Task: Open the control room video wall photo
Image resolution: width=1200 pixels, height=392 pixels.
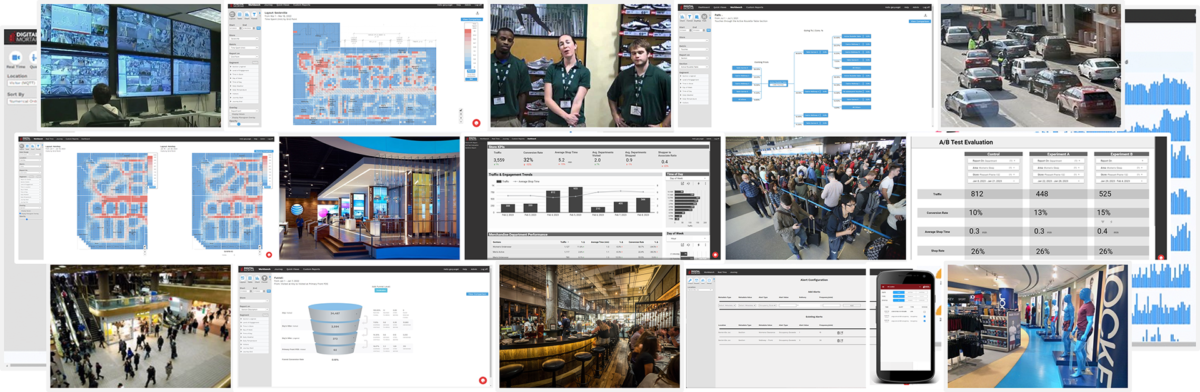Action: coord(131,65)
